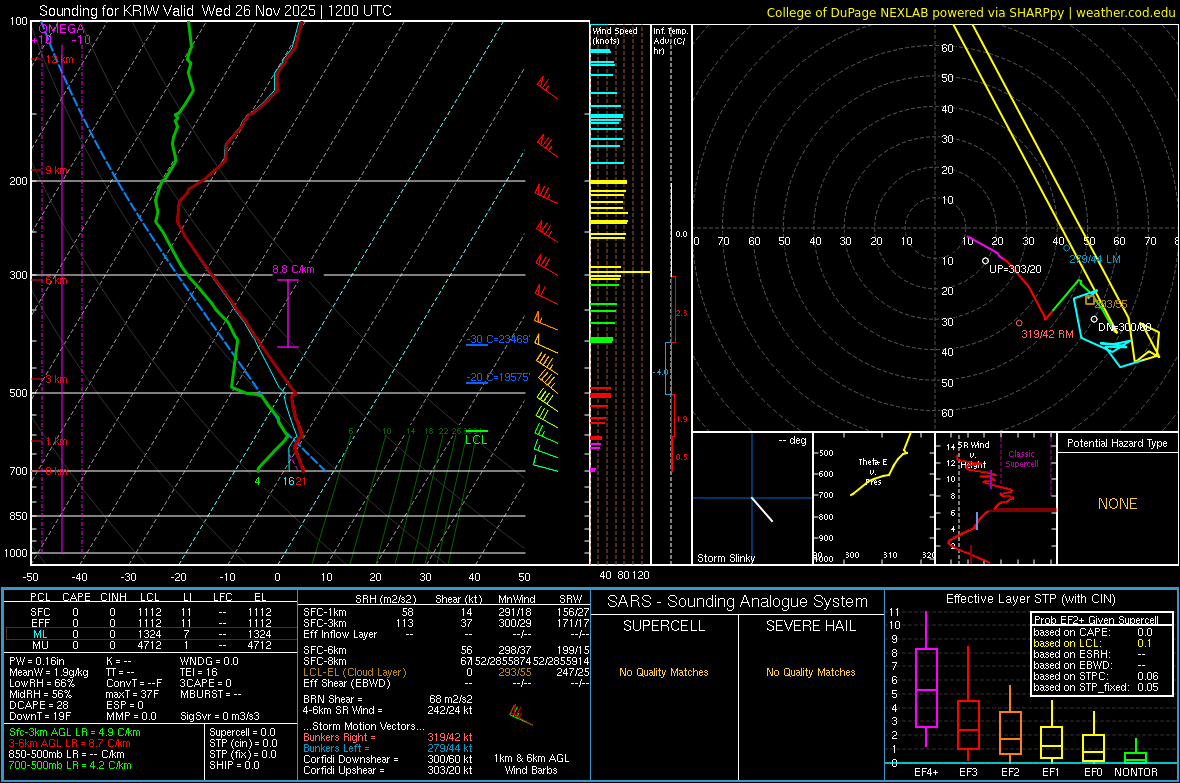The height and width of the screenshot is (783, 1180).
Task: Click the 'Supercell = 0.0' value
Action: (x=242, y=732)
